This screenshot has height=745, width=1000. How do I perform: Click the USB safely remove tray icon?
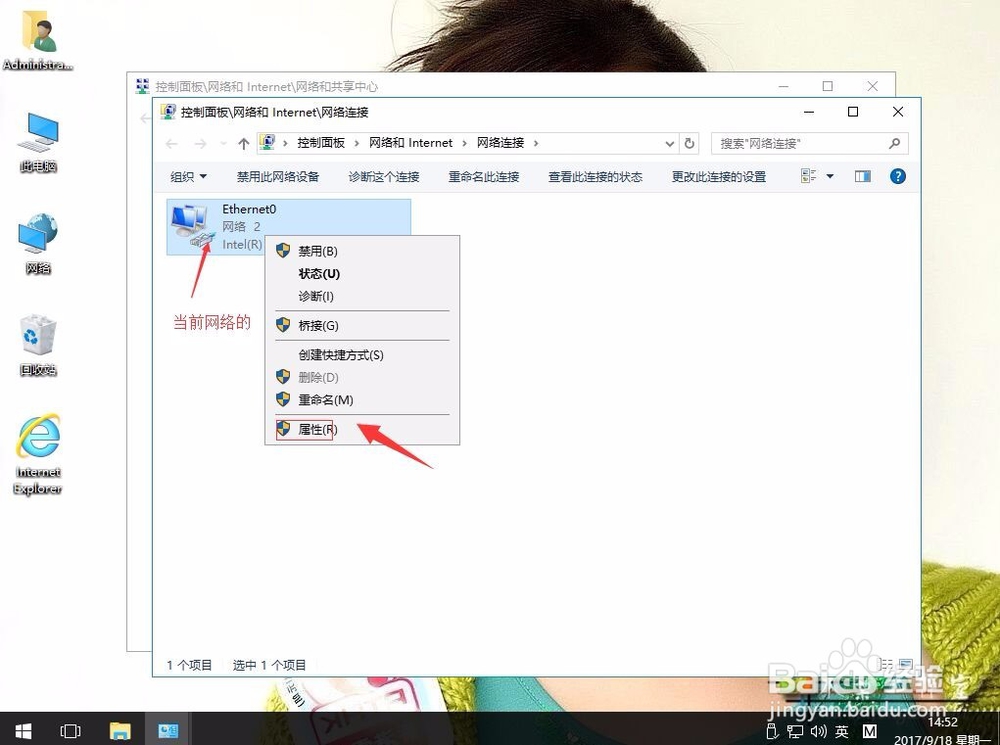point(772,732)
